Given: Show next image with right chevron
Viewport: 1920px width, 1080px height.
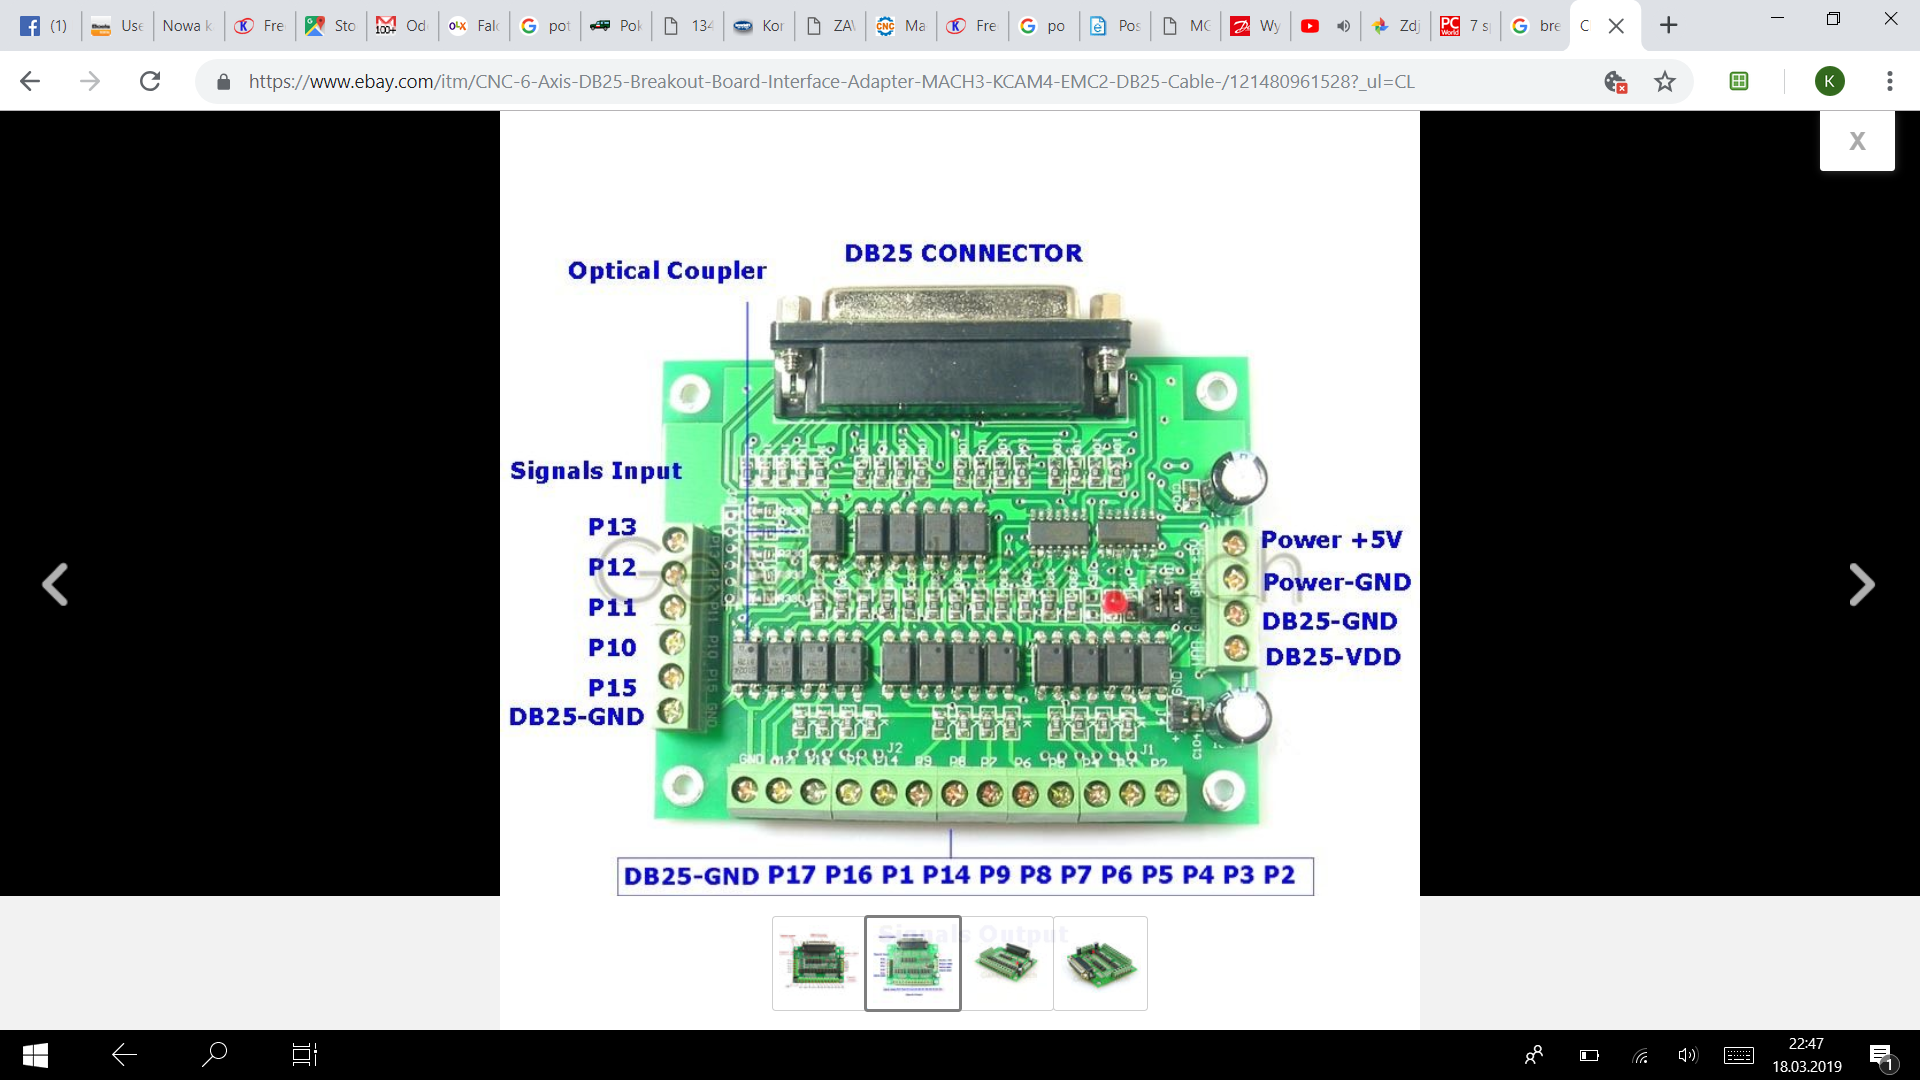Looking at the screenshot, I should 1861,584.
